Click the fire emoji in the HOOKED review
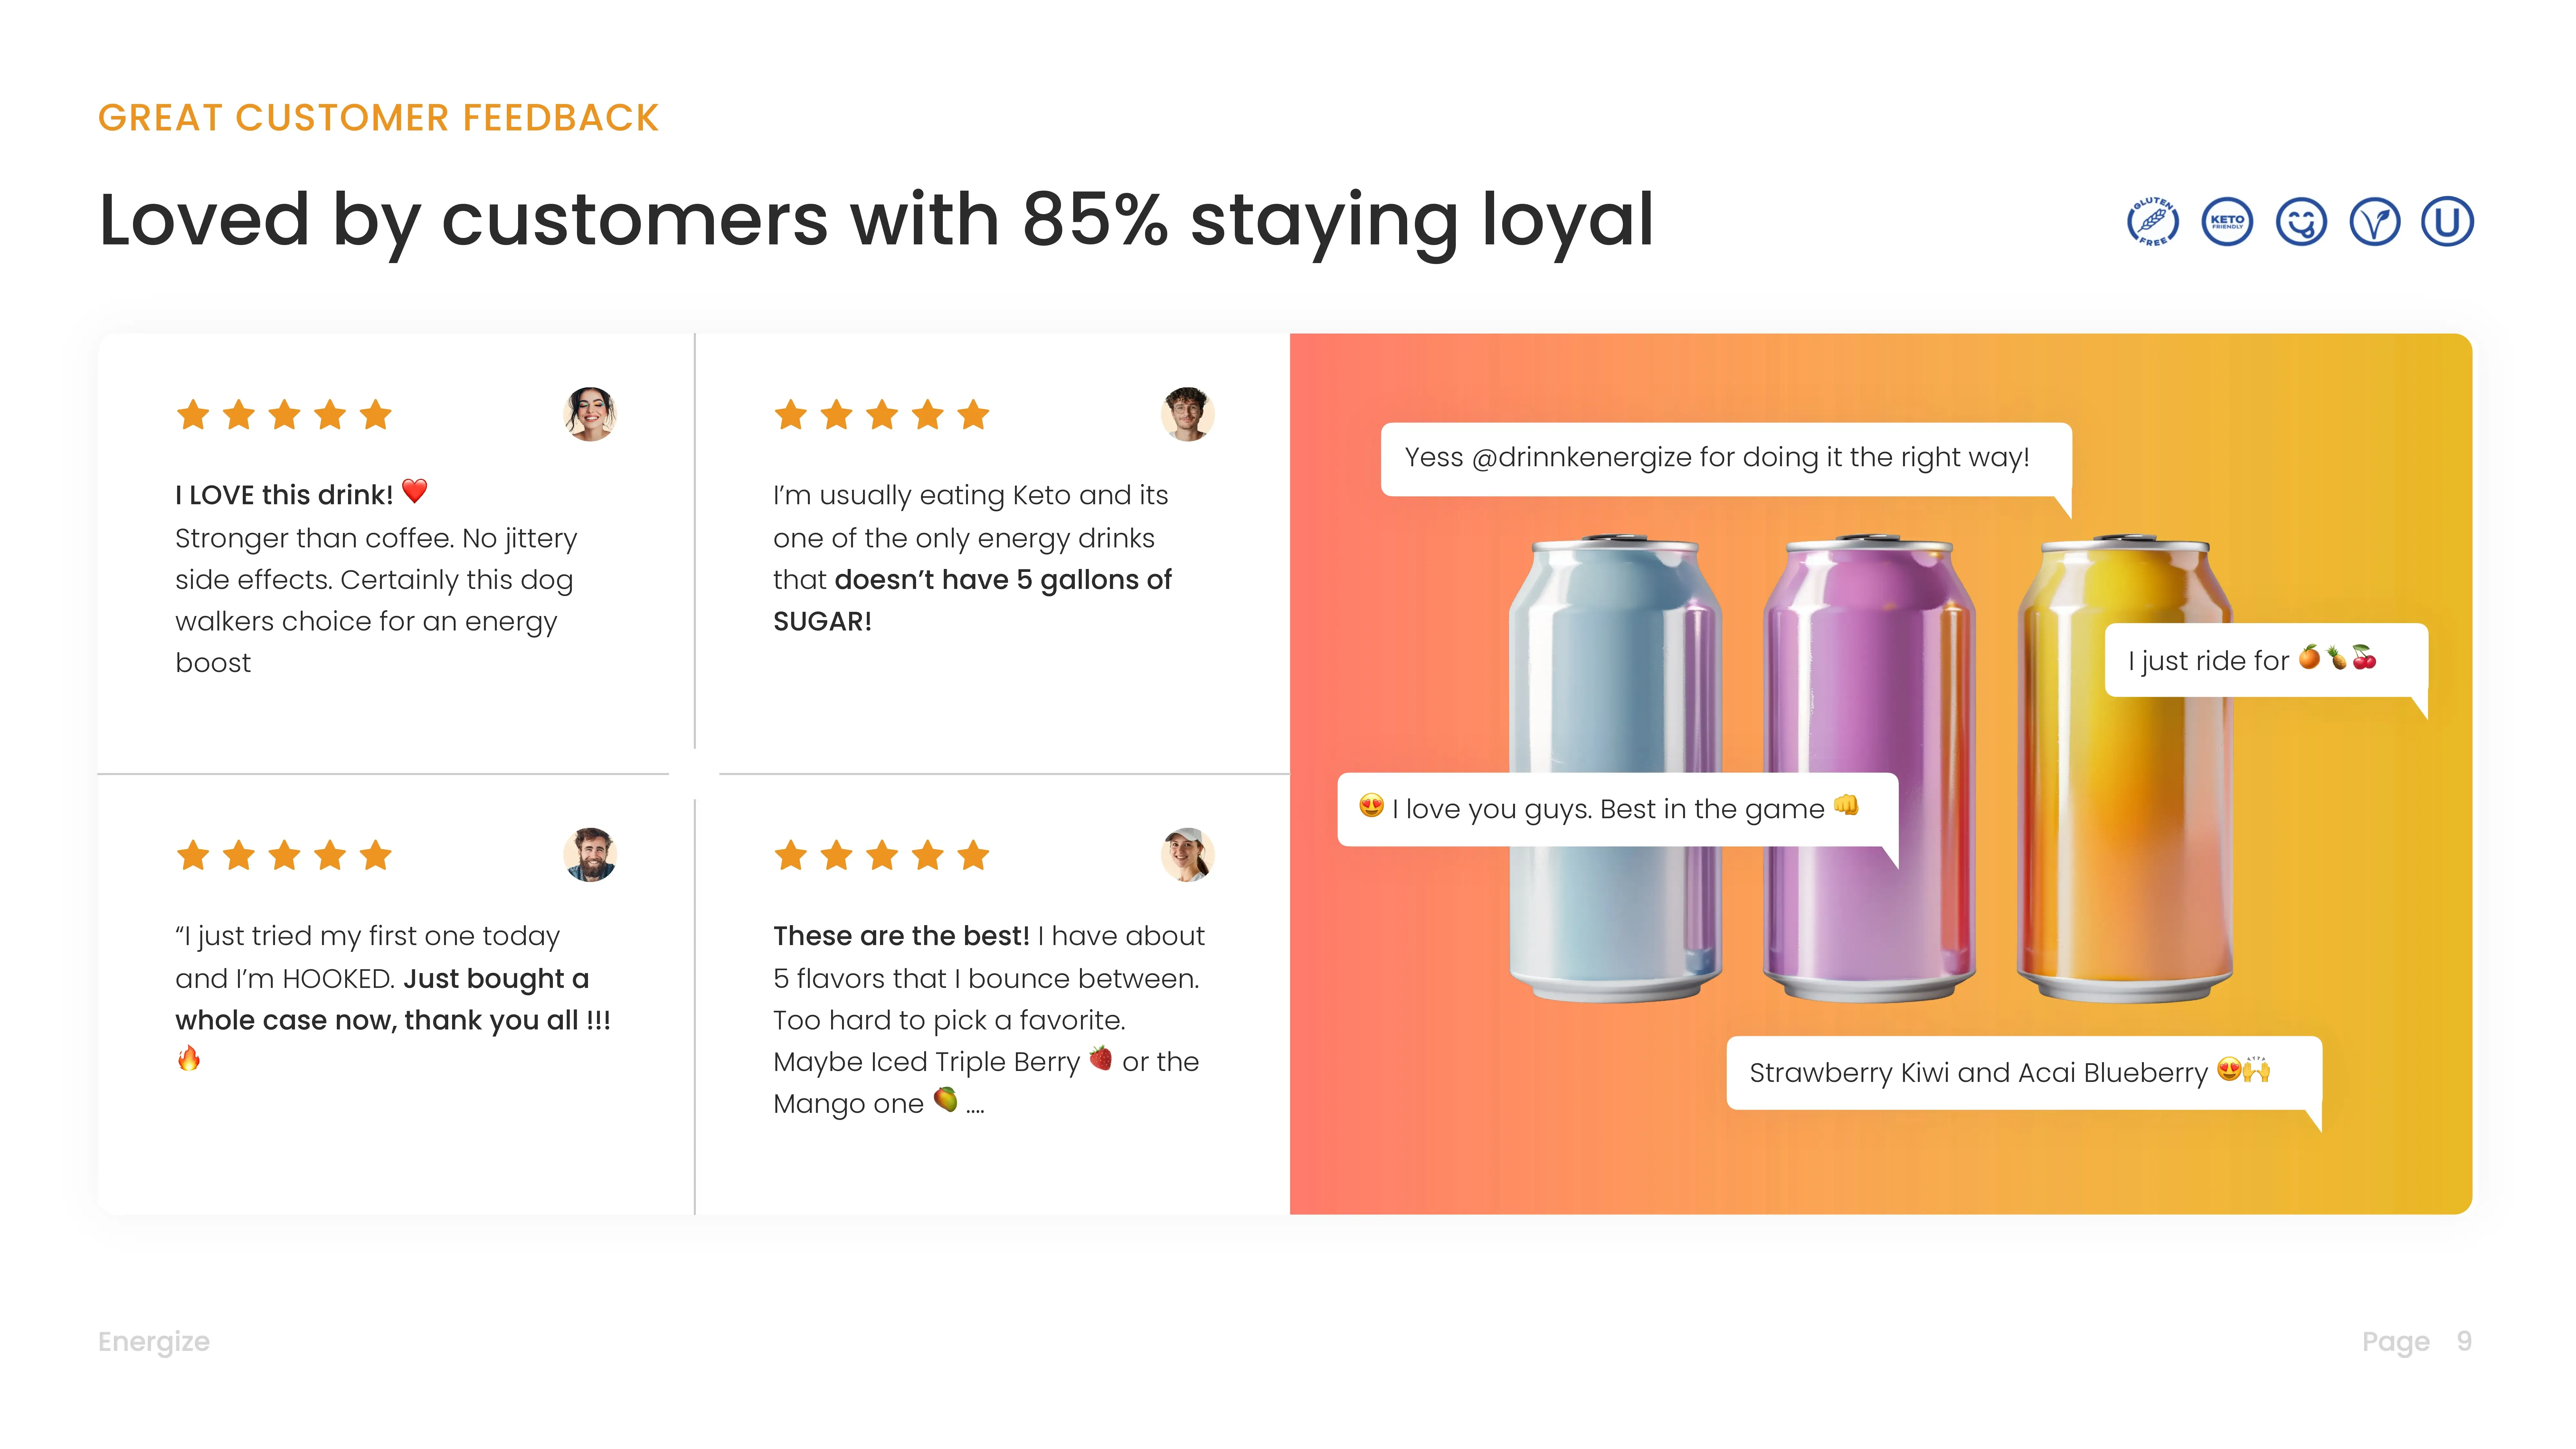 pyautogui.click(x=188, y=1058)
